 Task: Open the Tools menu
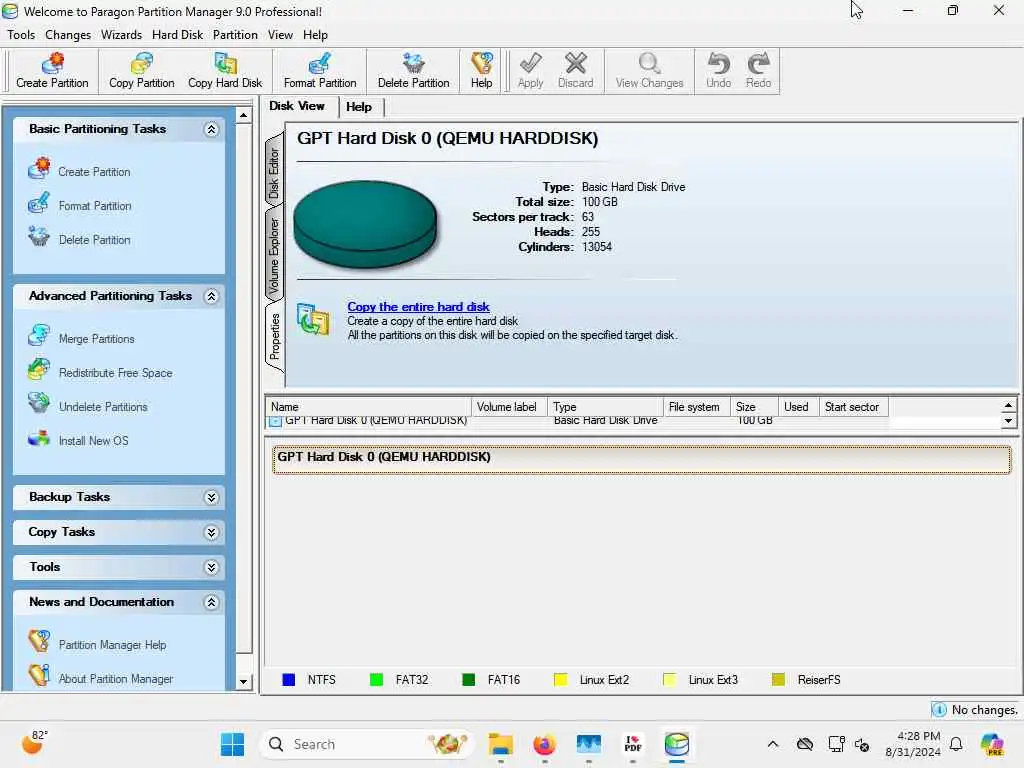[21, 35]
